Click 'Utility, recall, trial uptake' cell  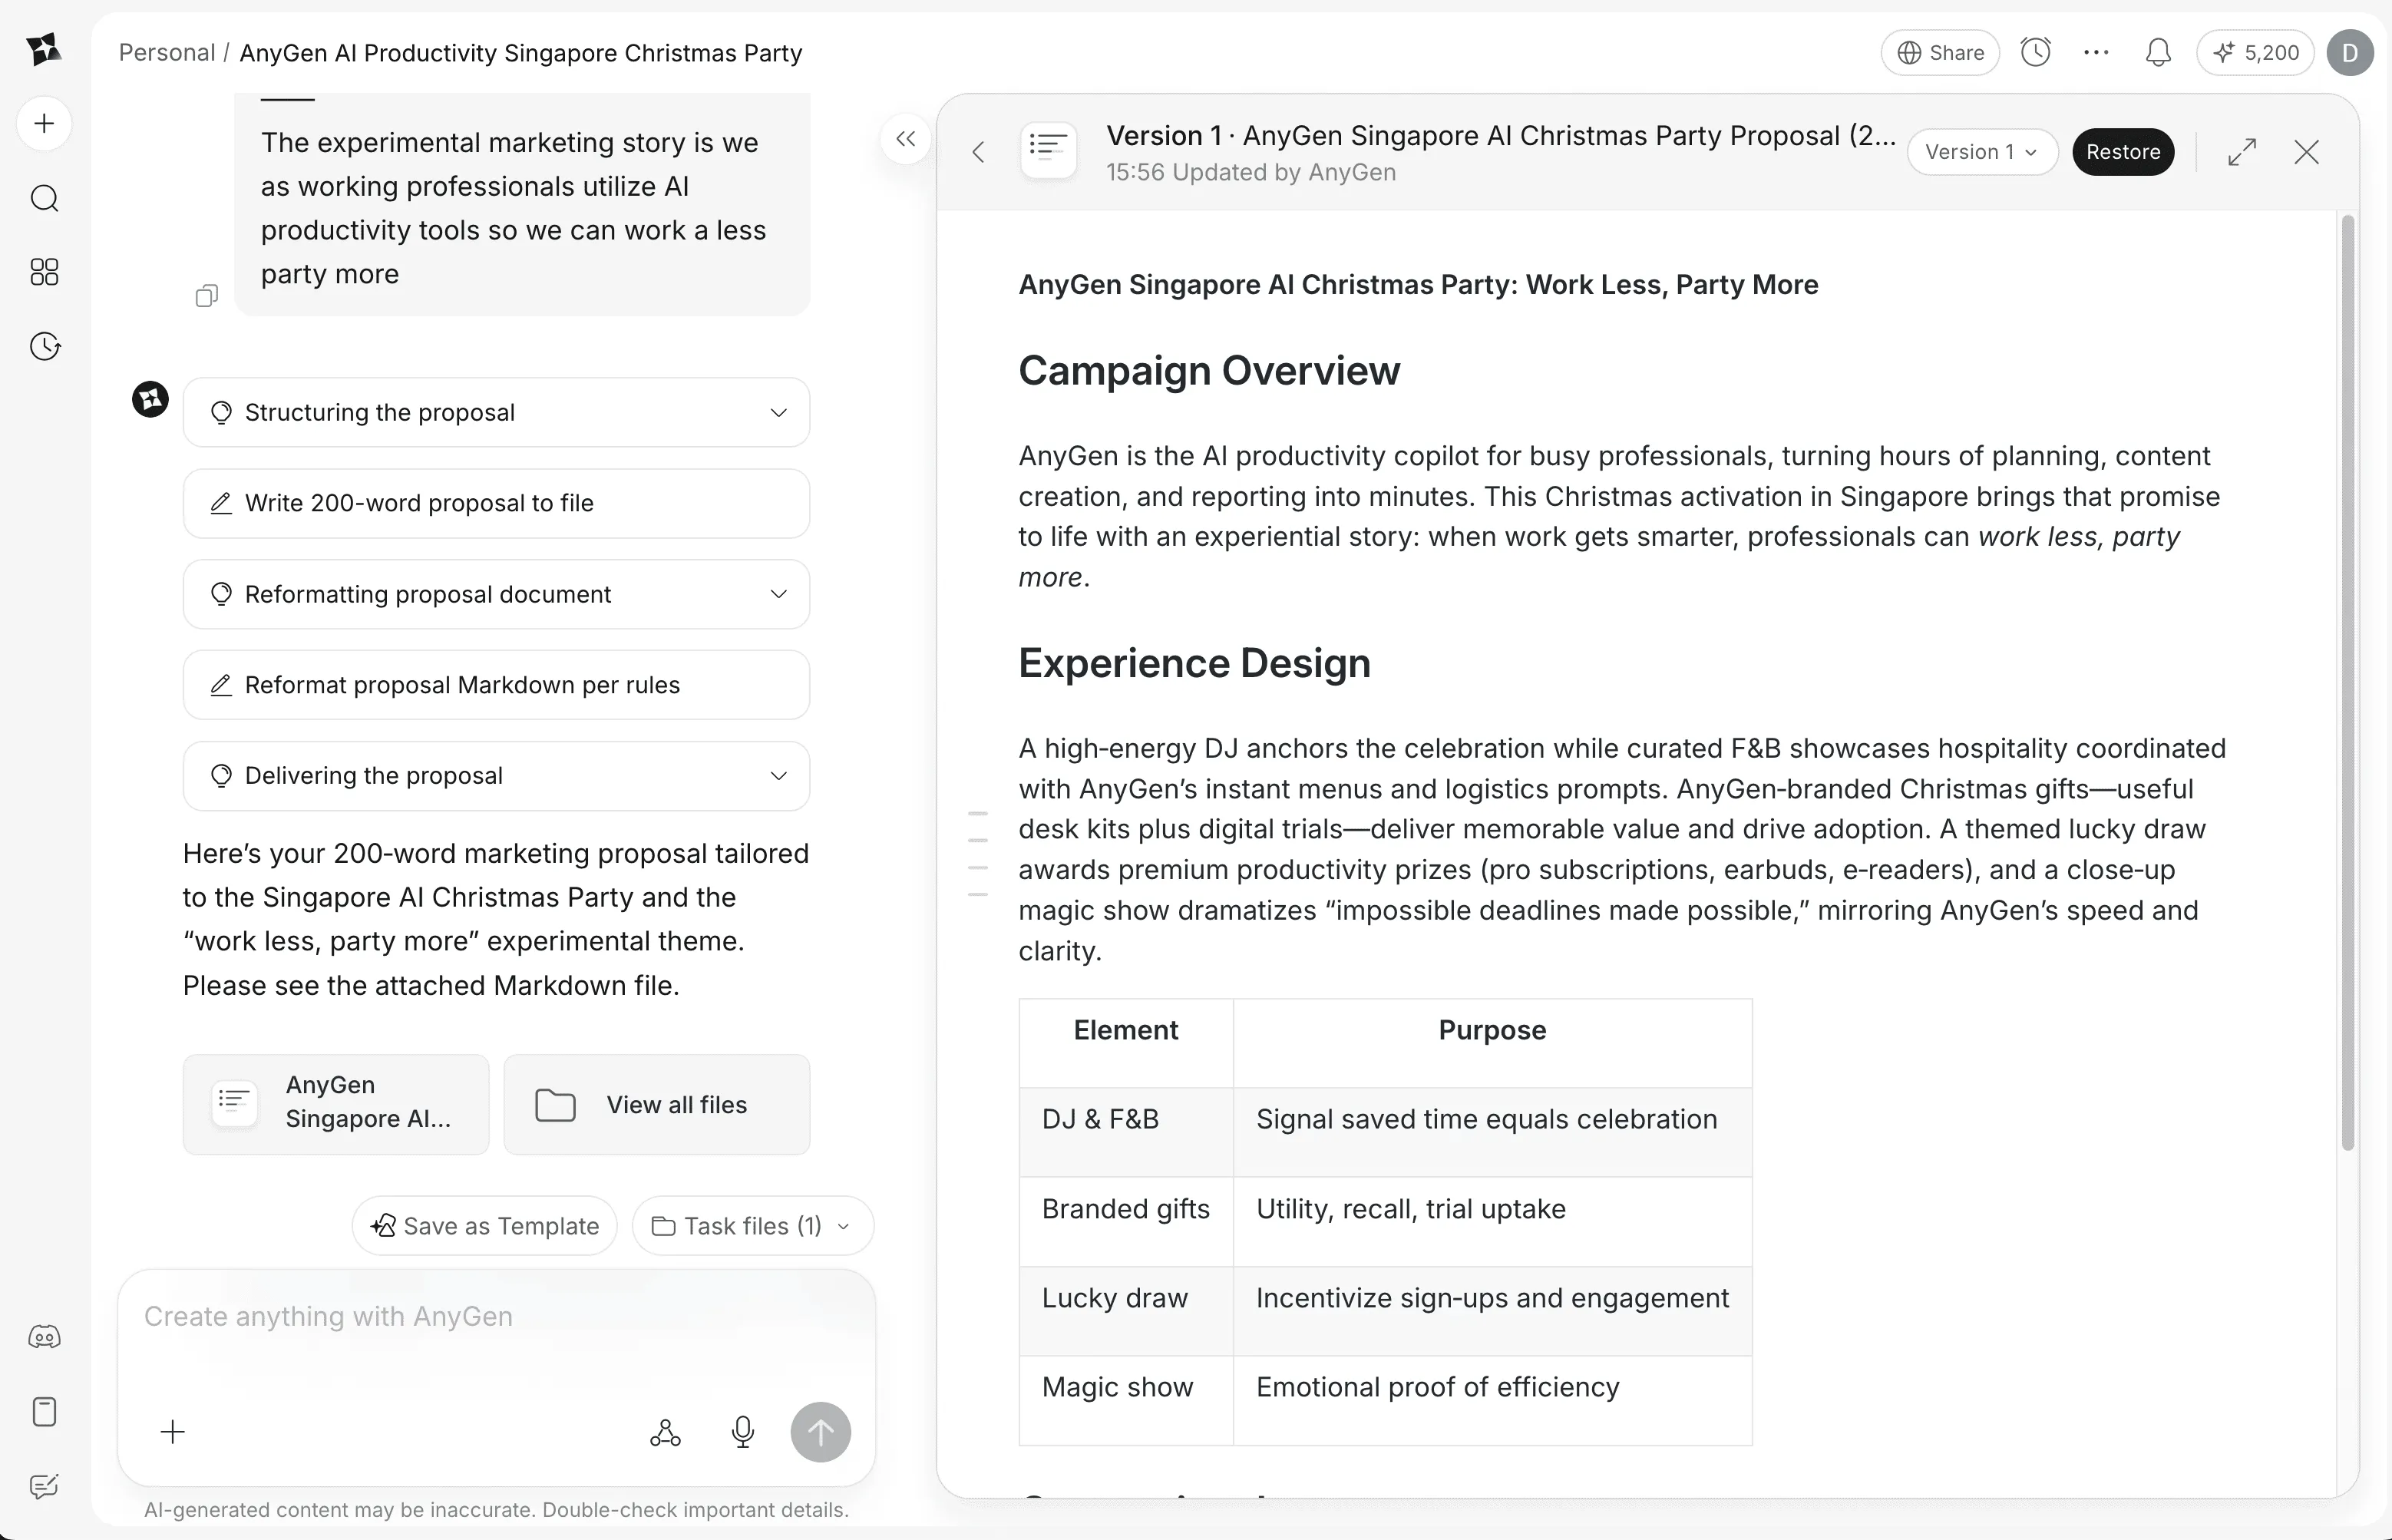1492,1222
